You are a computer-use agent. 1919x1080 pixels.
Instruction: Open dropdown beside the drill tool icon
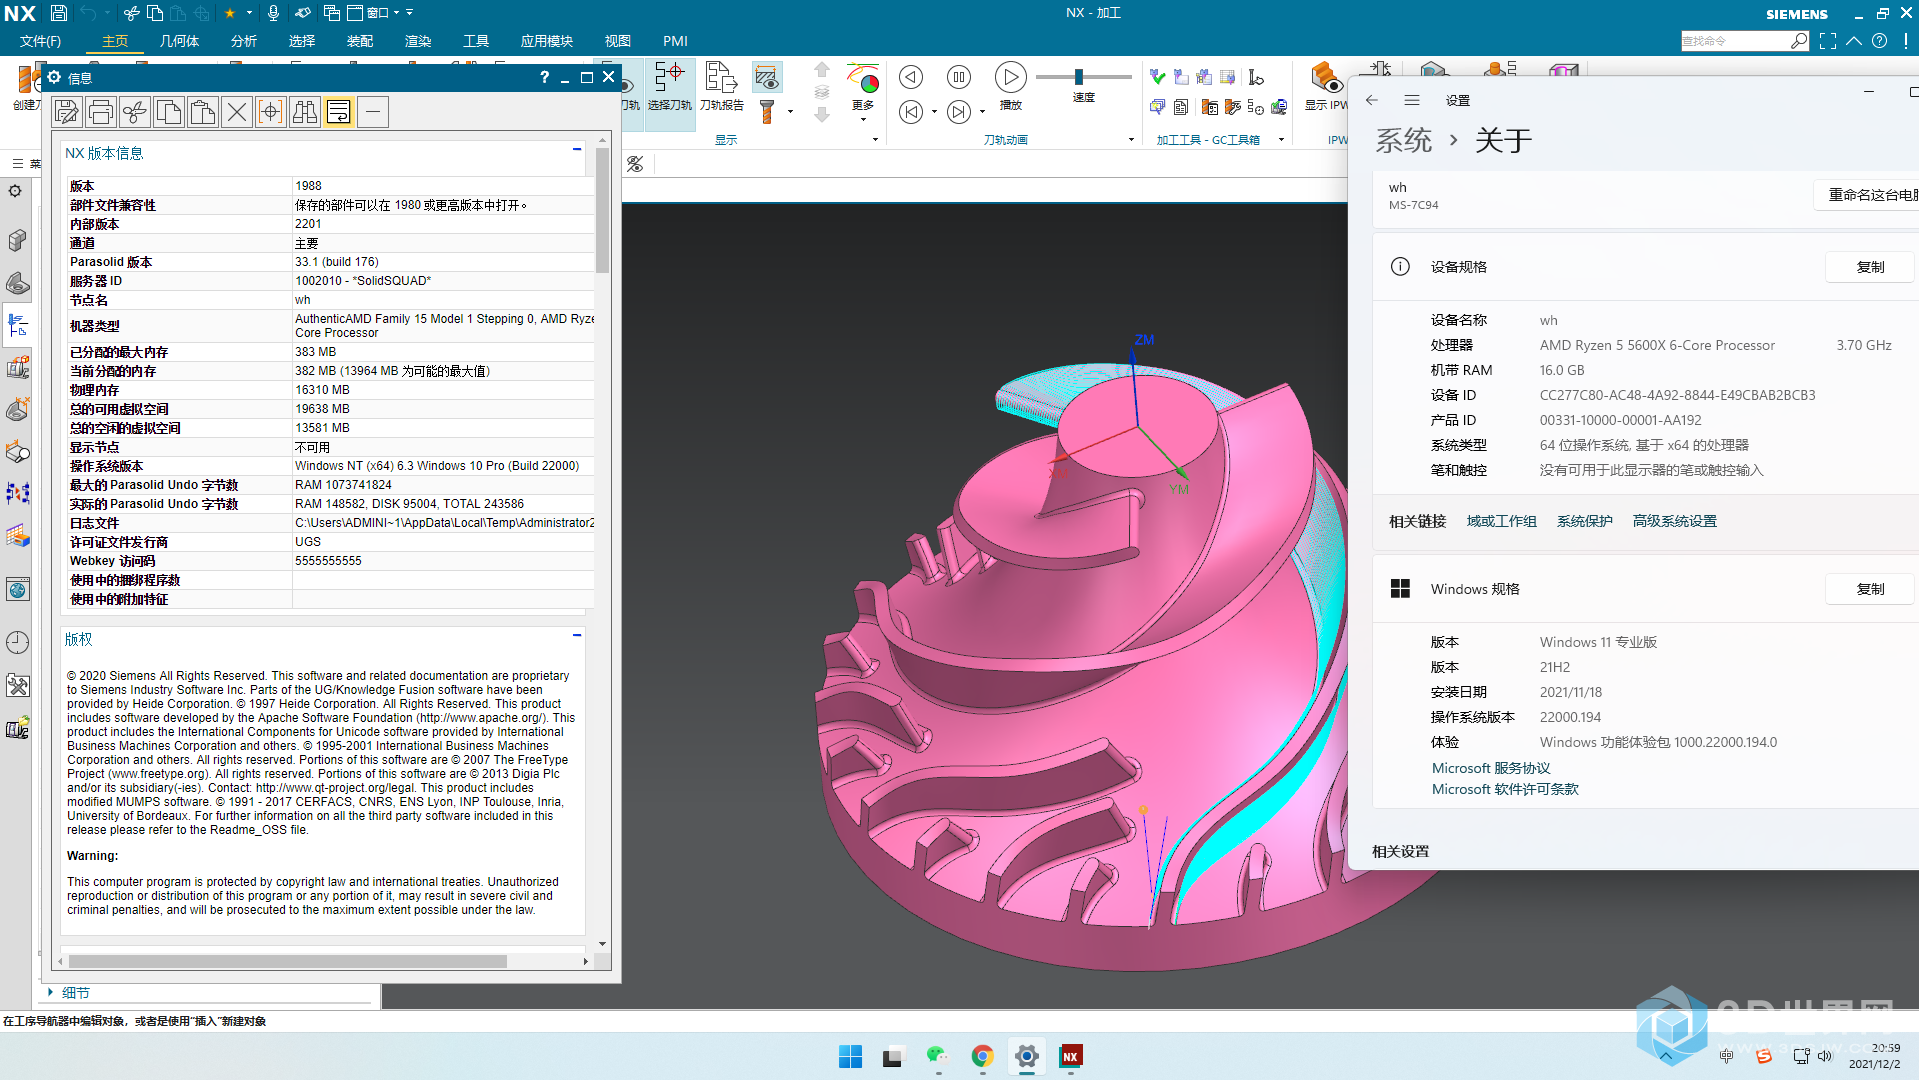click(790, 112)
